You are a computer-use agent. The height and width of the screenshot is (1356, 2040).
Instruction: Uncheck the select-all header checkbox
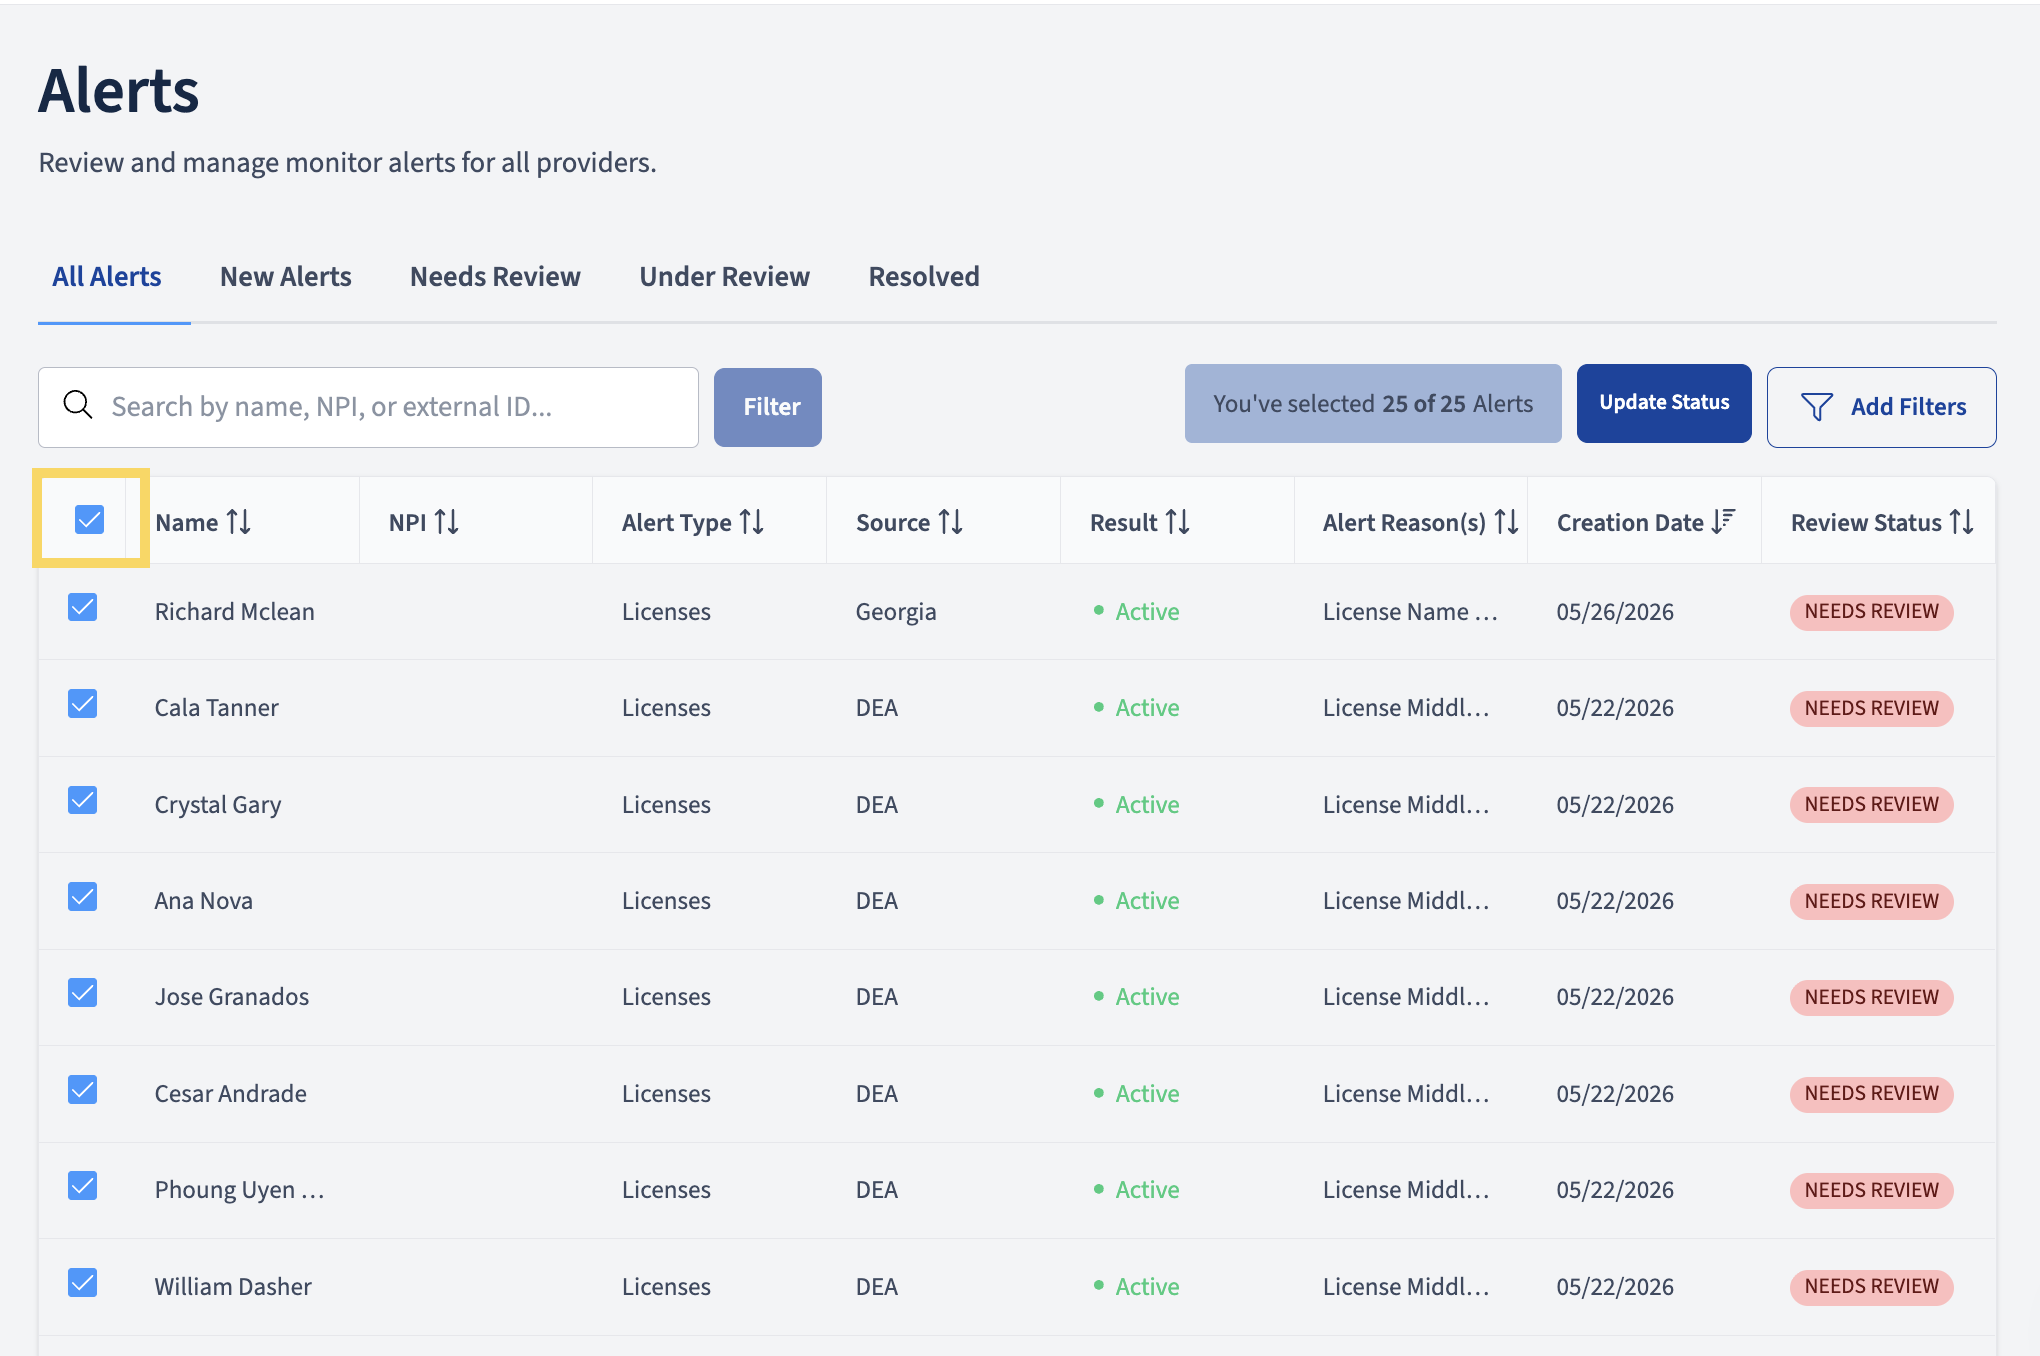pyautogui.click(x=90, y=519)
